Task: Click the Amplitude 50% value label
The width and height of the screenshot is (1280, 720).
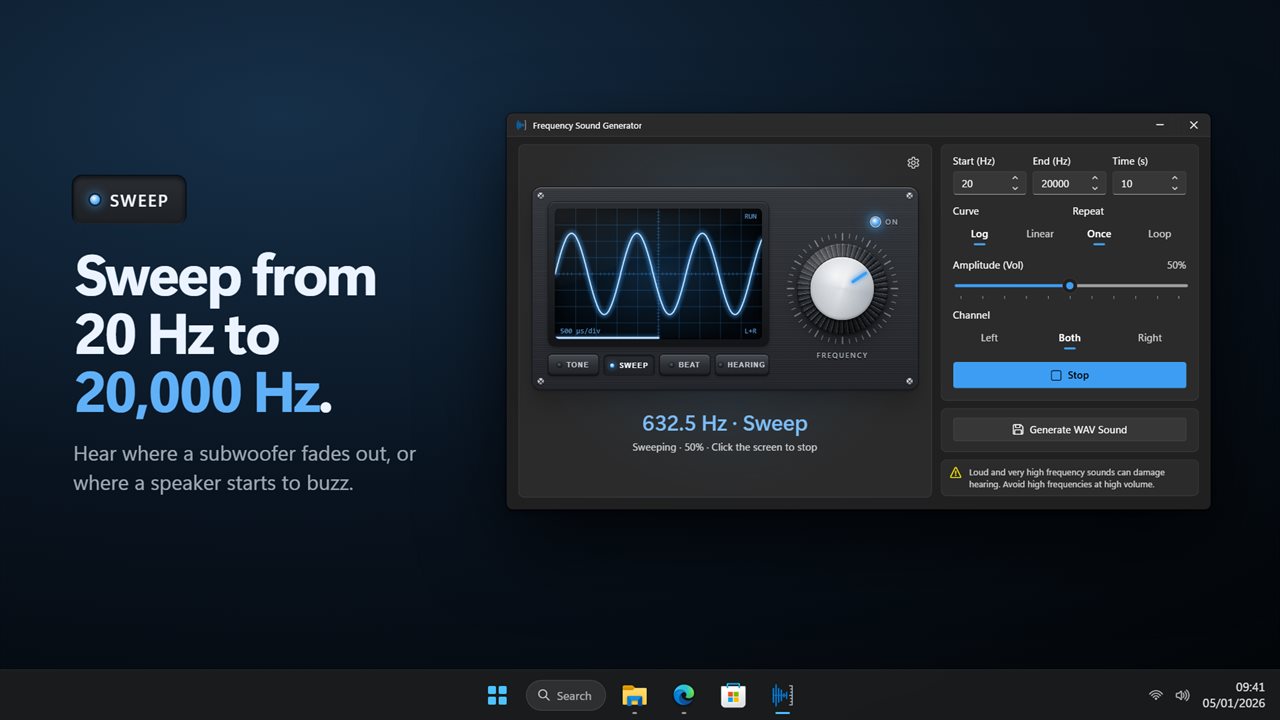Action: (x=1176, y=265)
